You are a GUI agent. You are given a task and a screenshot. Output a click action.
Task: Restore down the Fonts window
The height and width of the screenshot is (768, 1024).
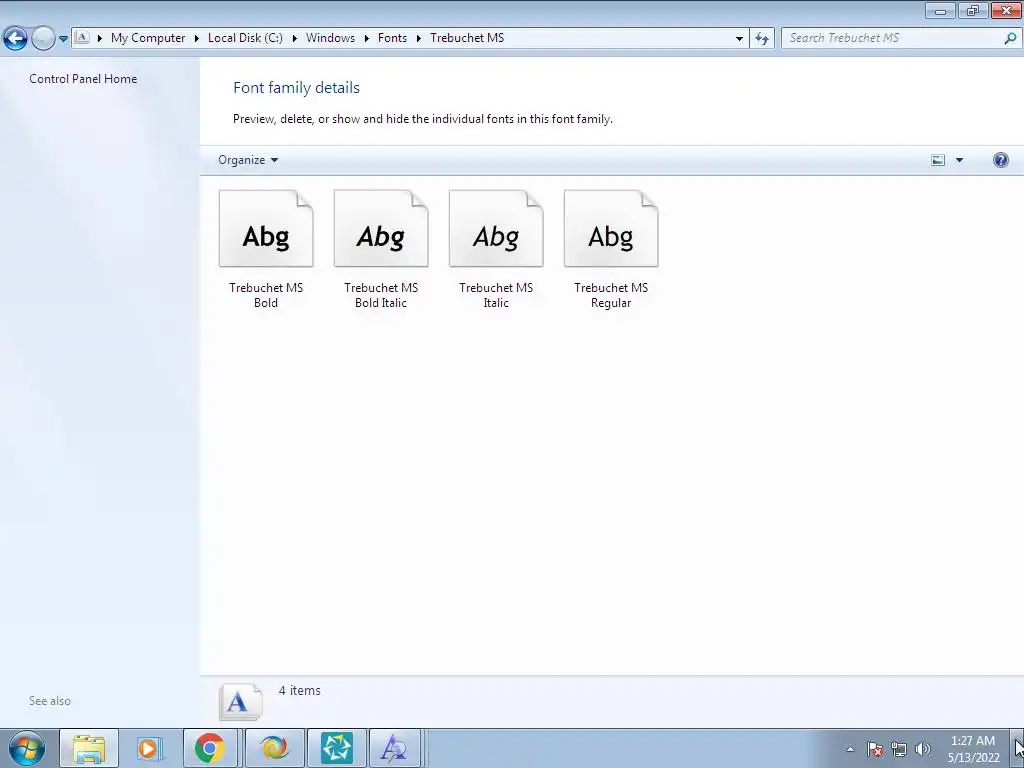[973, 11]
